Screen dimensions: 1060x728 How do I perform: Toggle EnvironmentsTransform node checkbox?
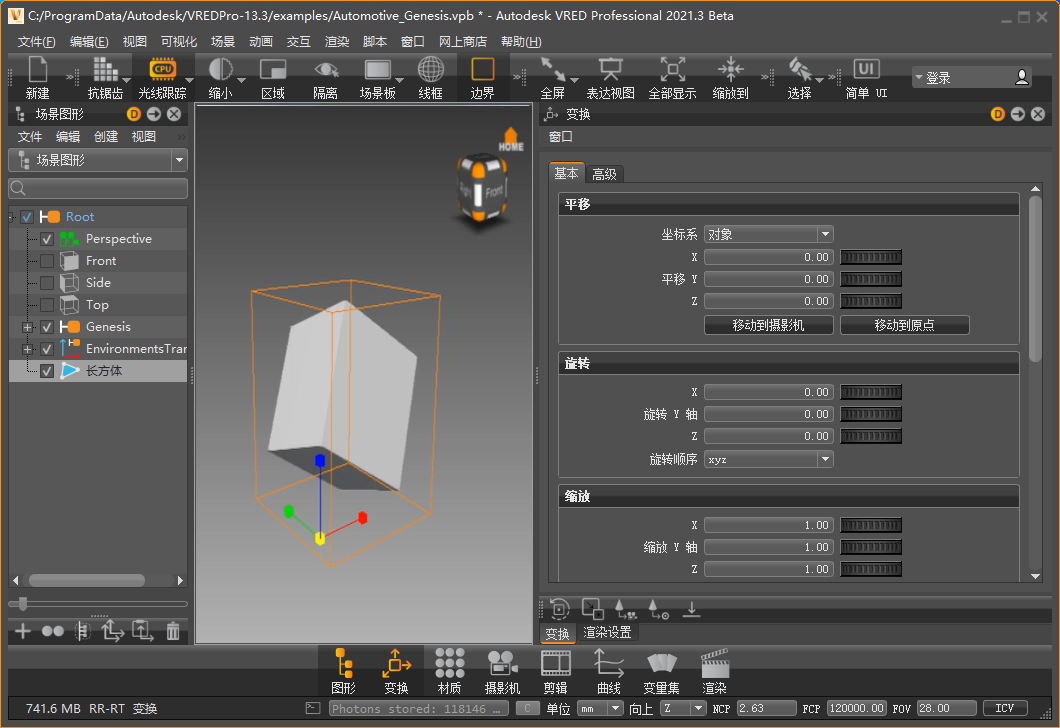click(x=47, y=349)
